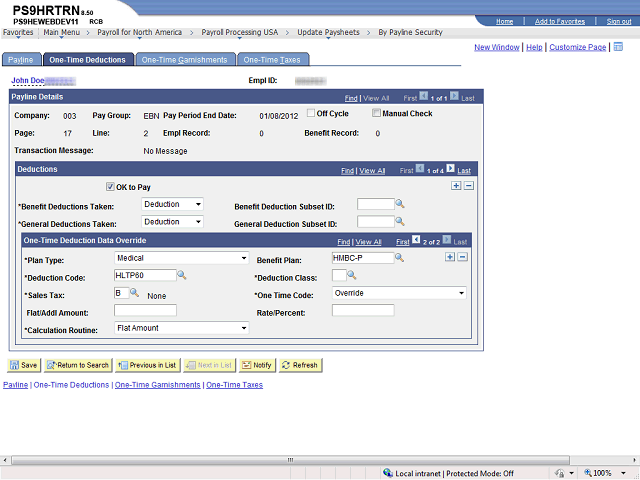
Task: Click Add to Favorites link
Action: click(560, 21)
